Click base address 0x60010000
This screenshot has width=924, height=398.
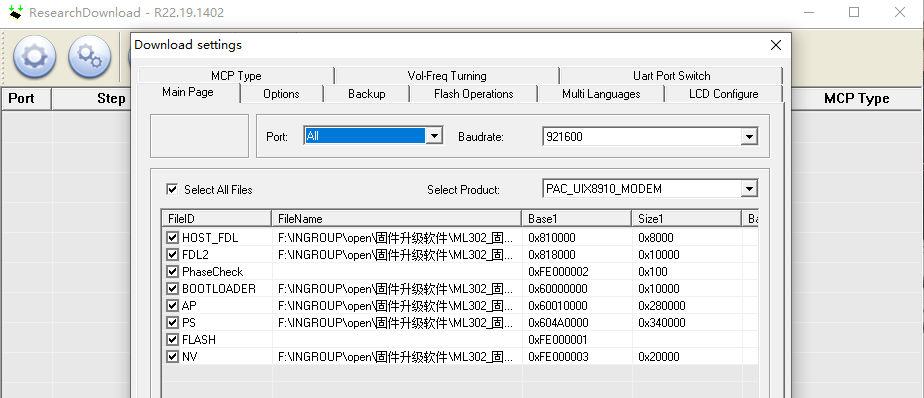pyautogui.click(x=558, y=306)
